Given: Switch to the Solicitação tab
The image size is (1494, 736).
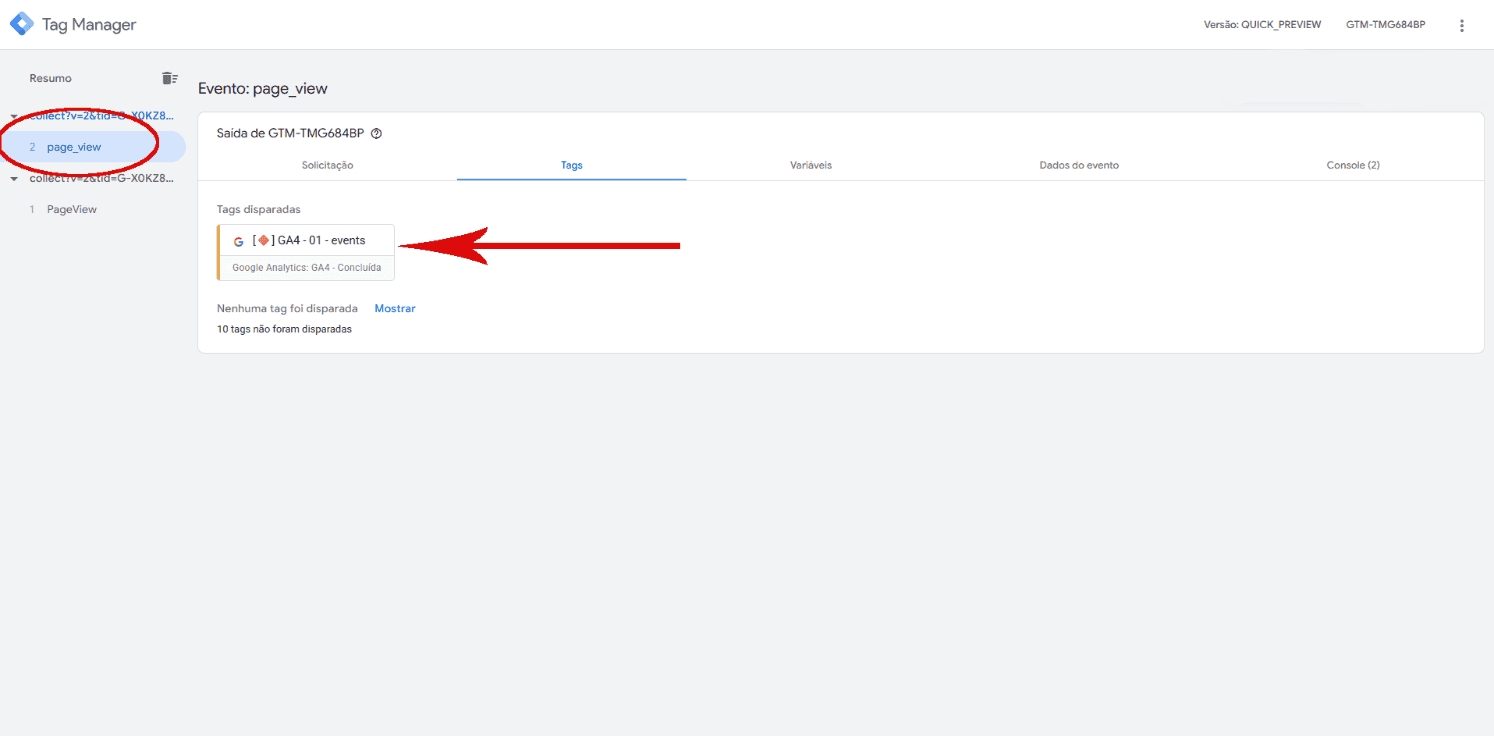Looking at the screenshot, I should point(327,165).
